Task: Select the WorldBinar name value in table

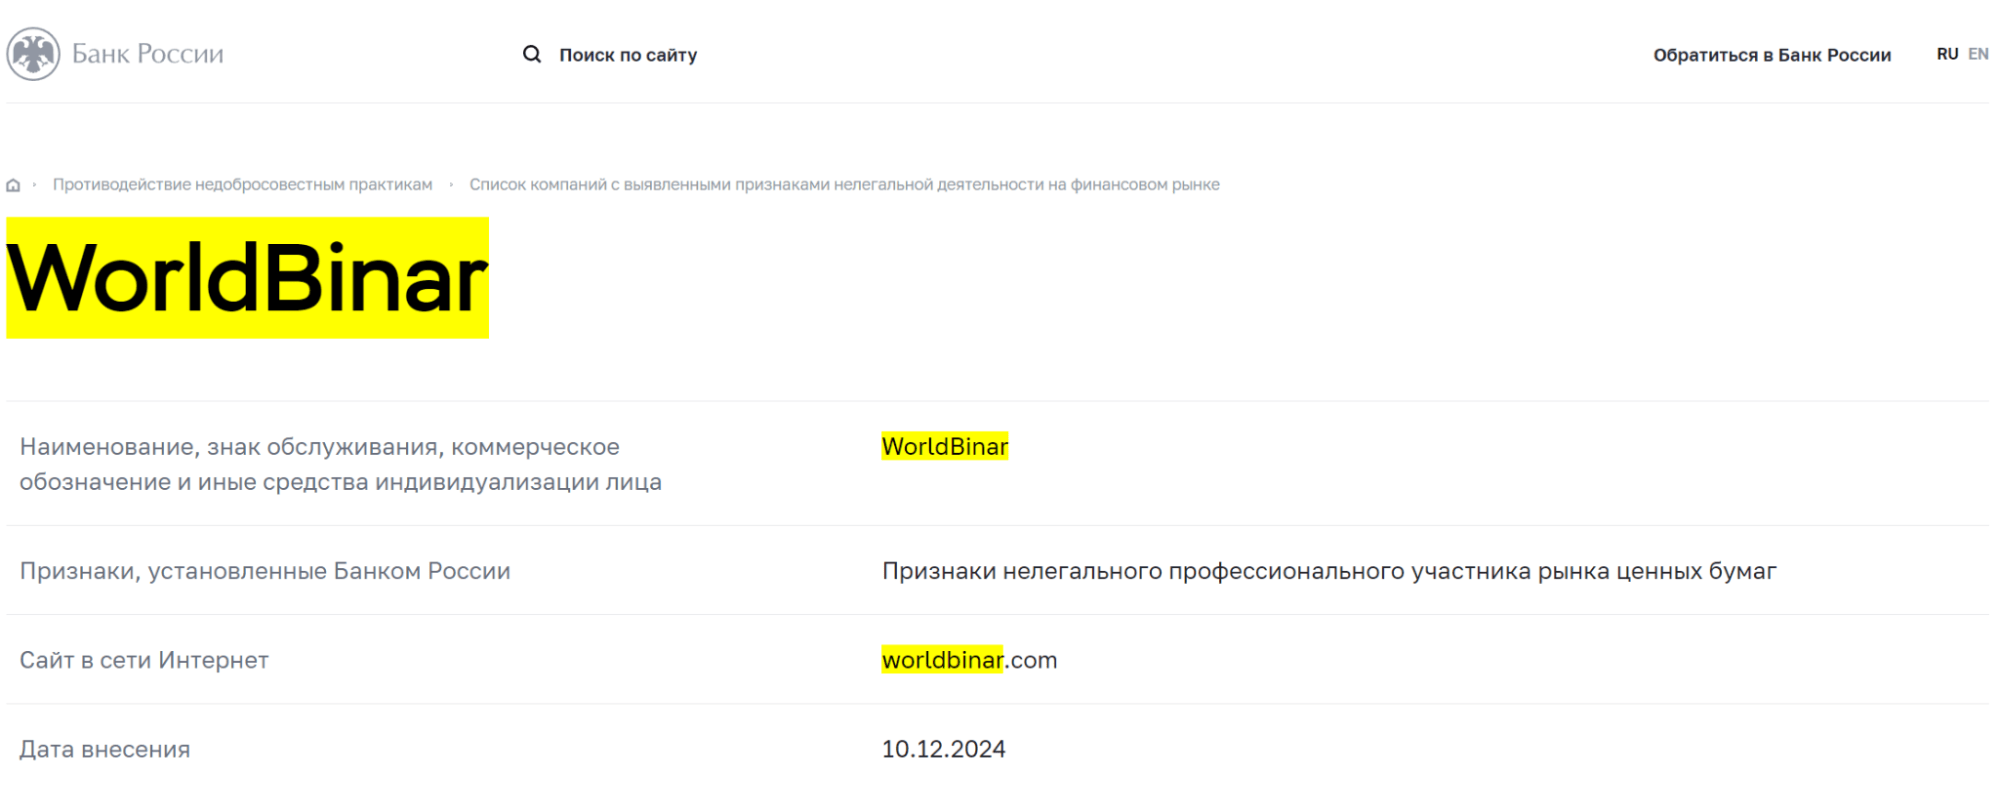Action: point(945,446)
